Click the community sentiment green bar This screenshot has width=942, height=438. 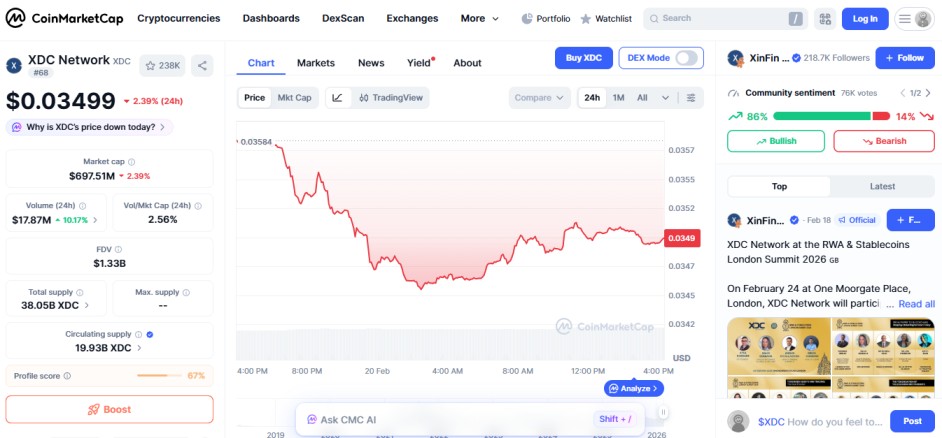pos(822,116)
